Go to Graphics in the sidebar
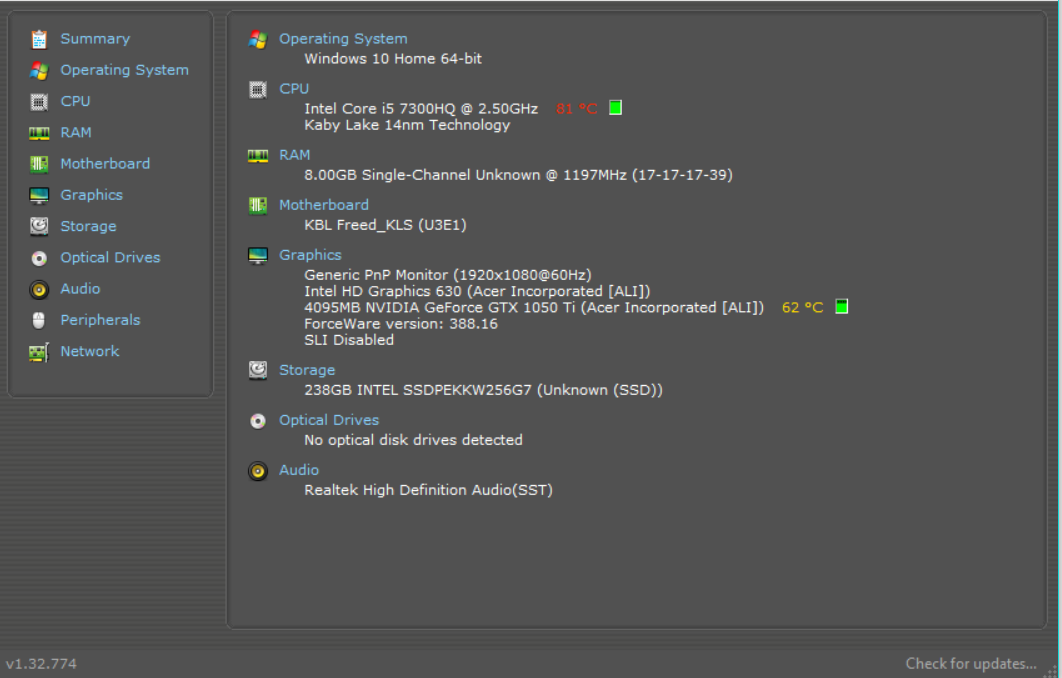 point(91,195)
